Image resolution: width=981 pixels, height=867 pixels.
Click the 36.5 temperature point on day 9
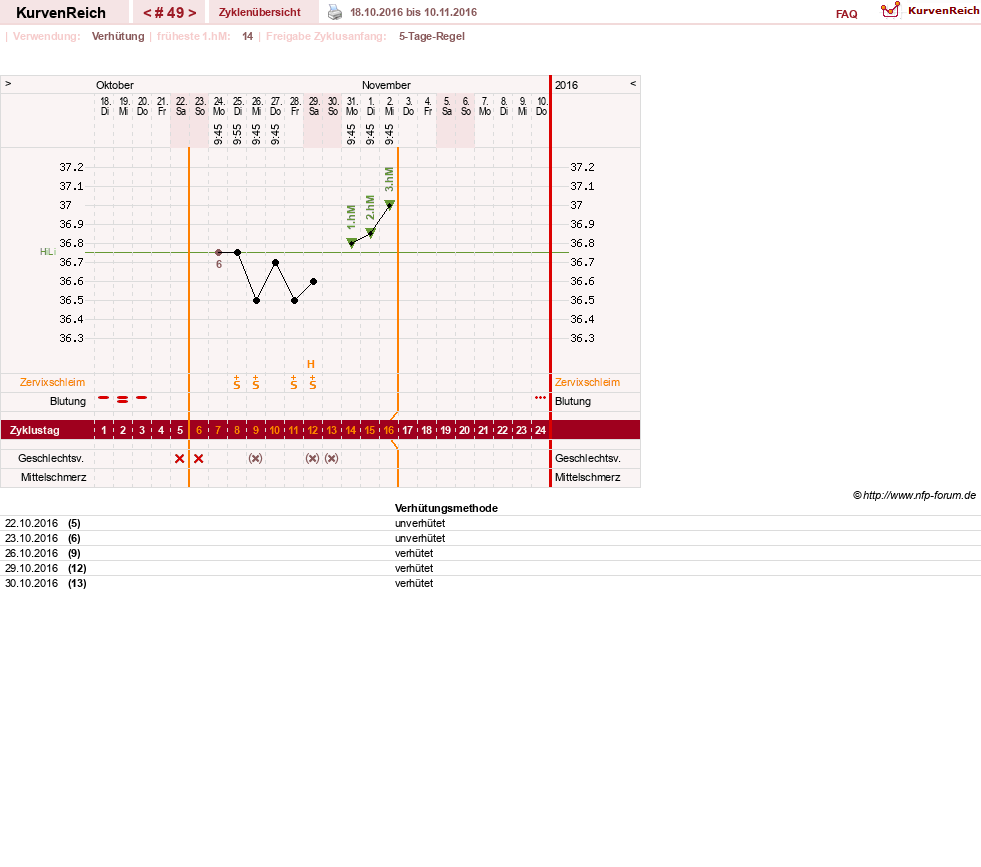[x=257, y=300]
